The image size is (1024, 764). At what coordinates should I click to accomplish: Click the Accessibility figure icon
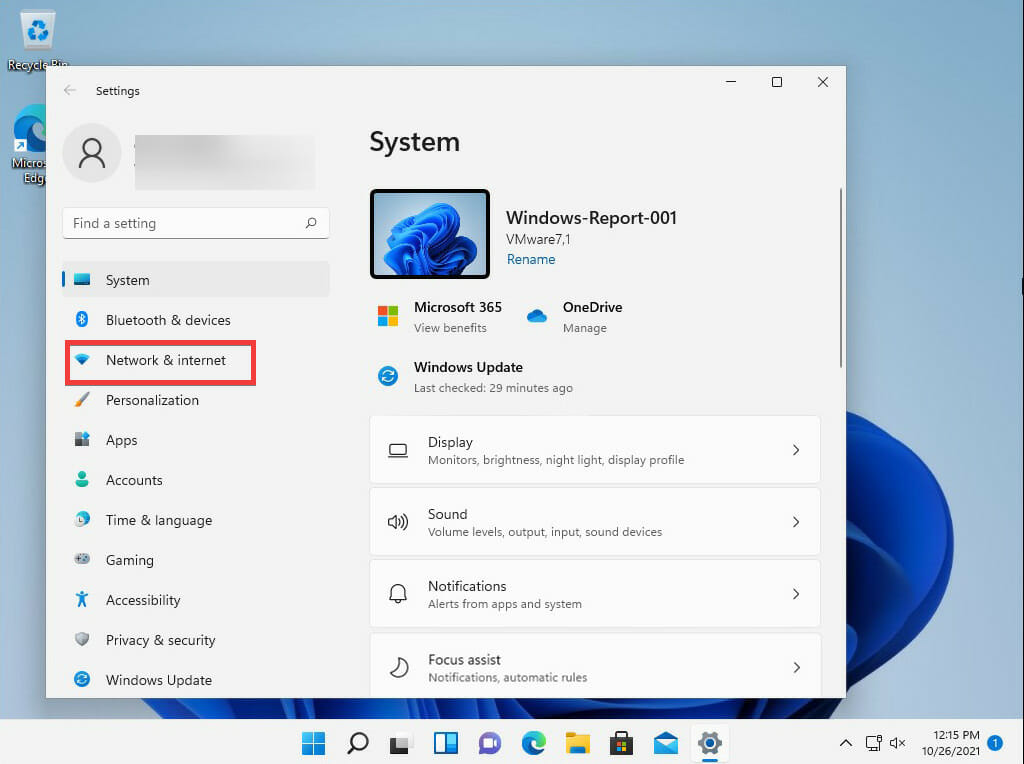click(x=83, y=600)
